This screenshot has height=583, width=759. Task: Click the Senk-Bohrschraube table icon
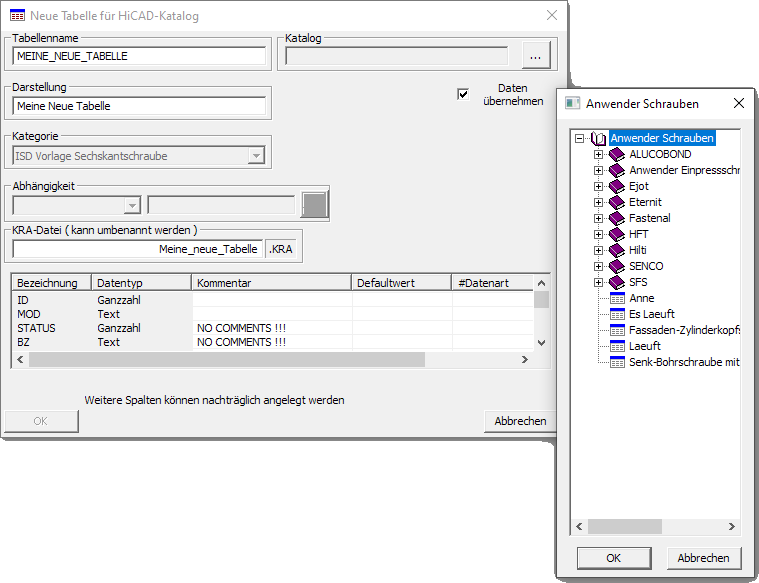pyautogui.click(x=617, y=362)
